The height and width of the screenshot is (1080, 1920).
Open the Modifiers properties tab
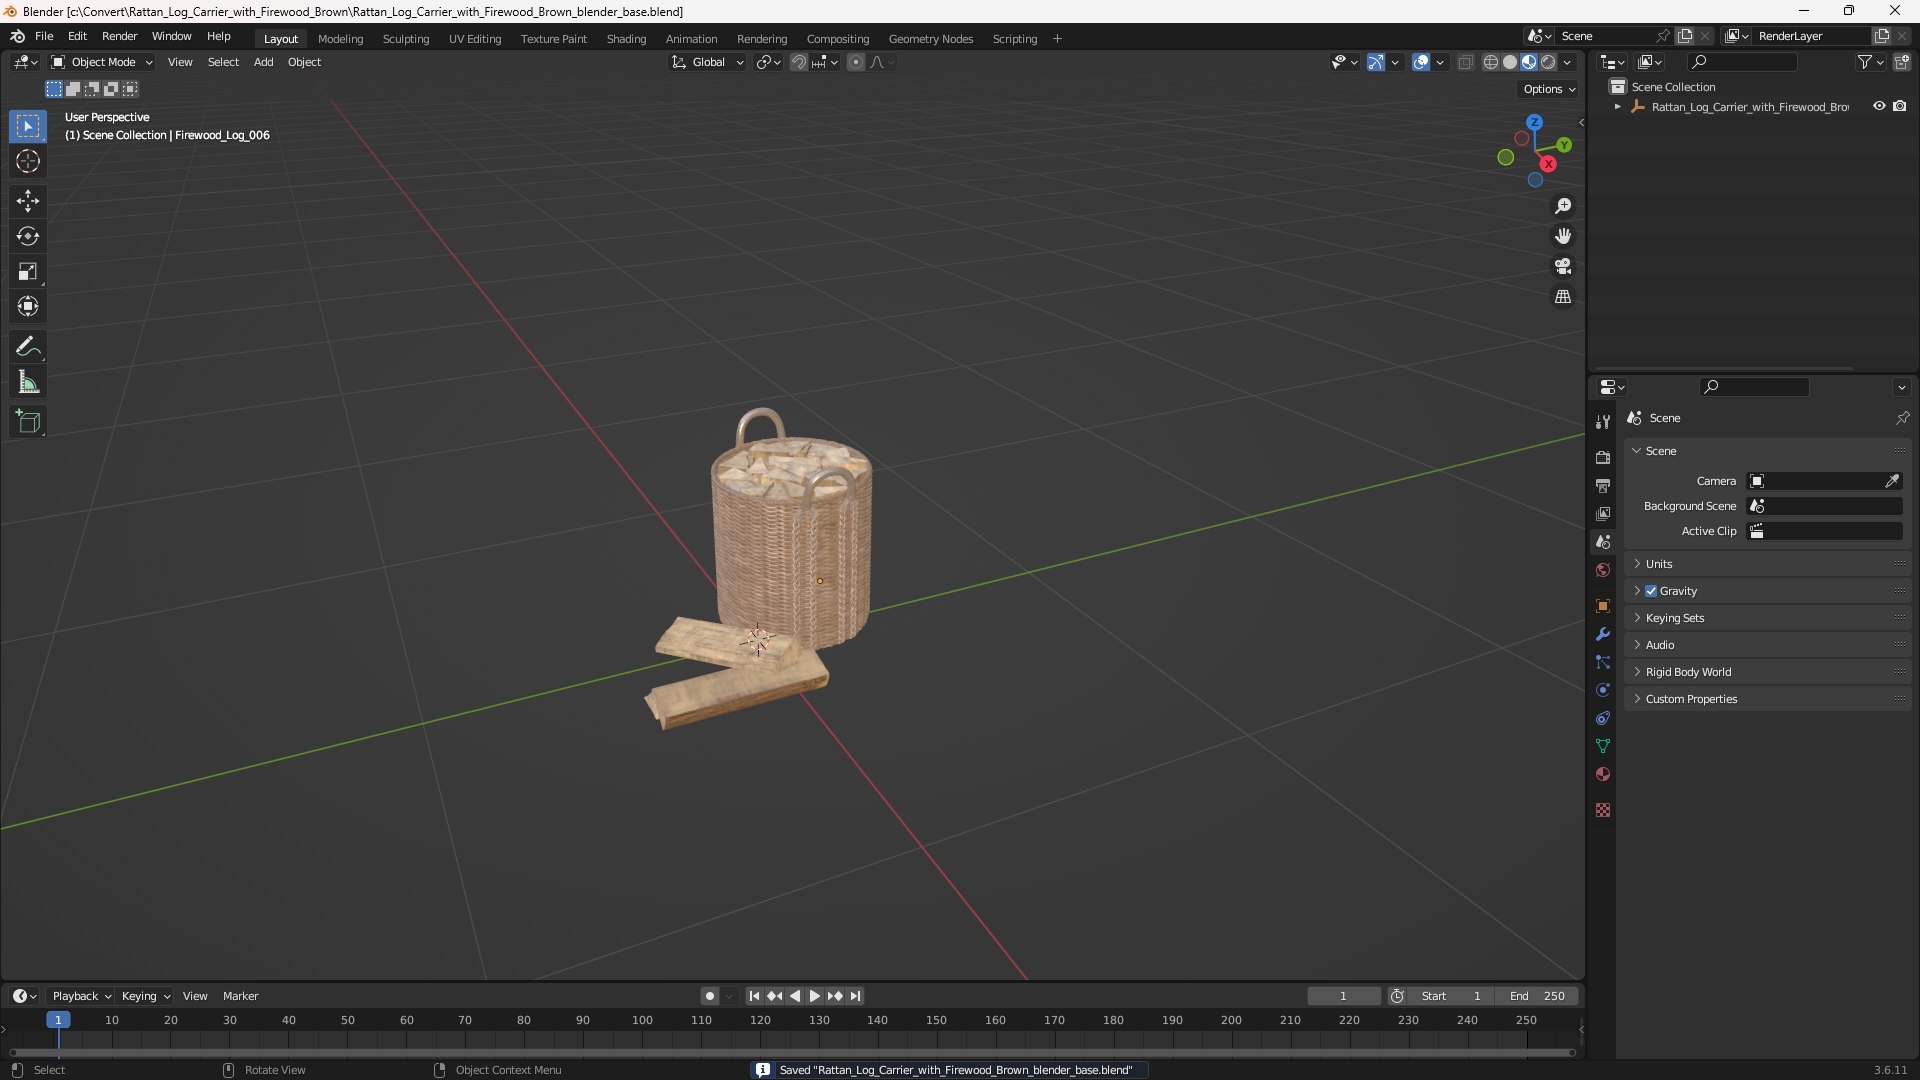[x=1603, y=634]
